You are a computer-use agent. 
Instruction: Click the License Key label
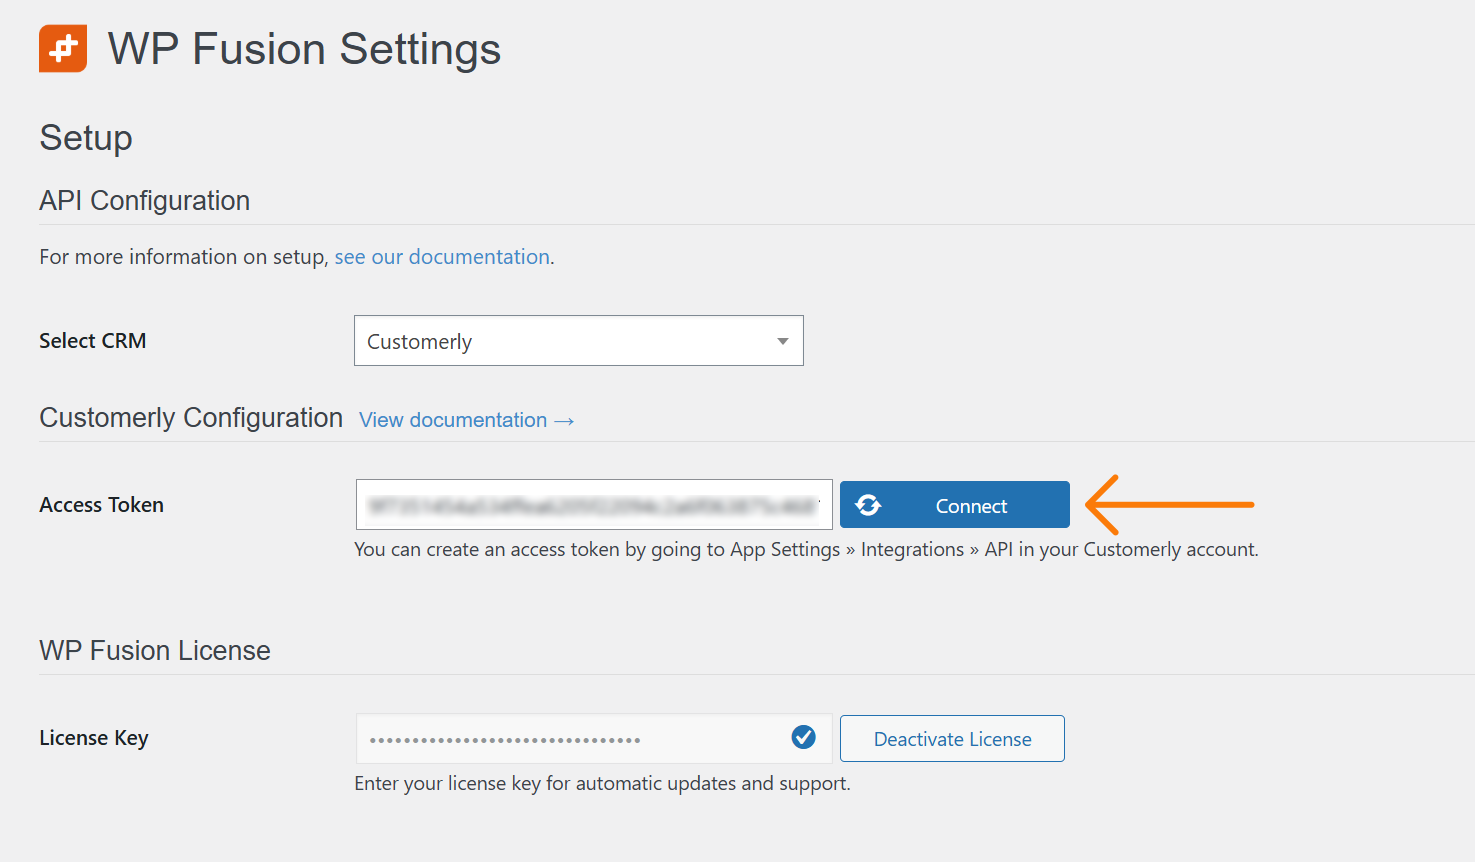94,738
